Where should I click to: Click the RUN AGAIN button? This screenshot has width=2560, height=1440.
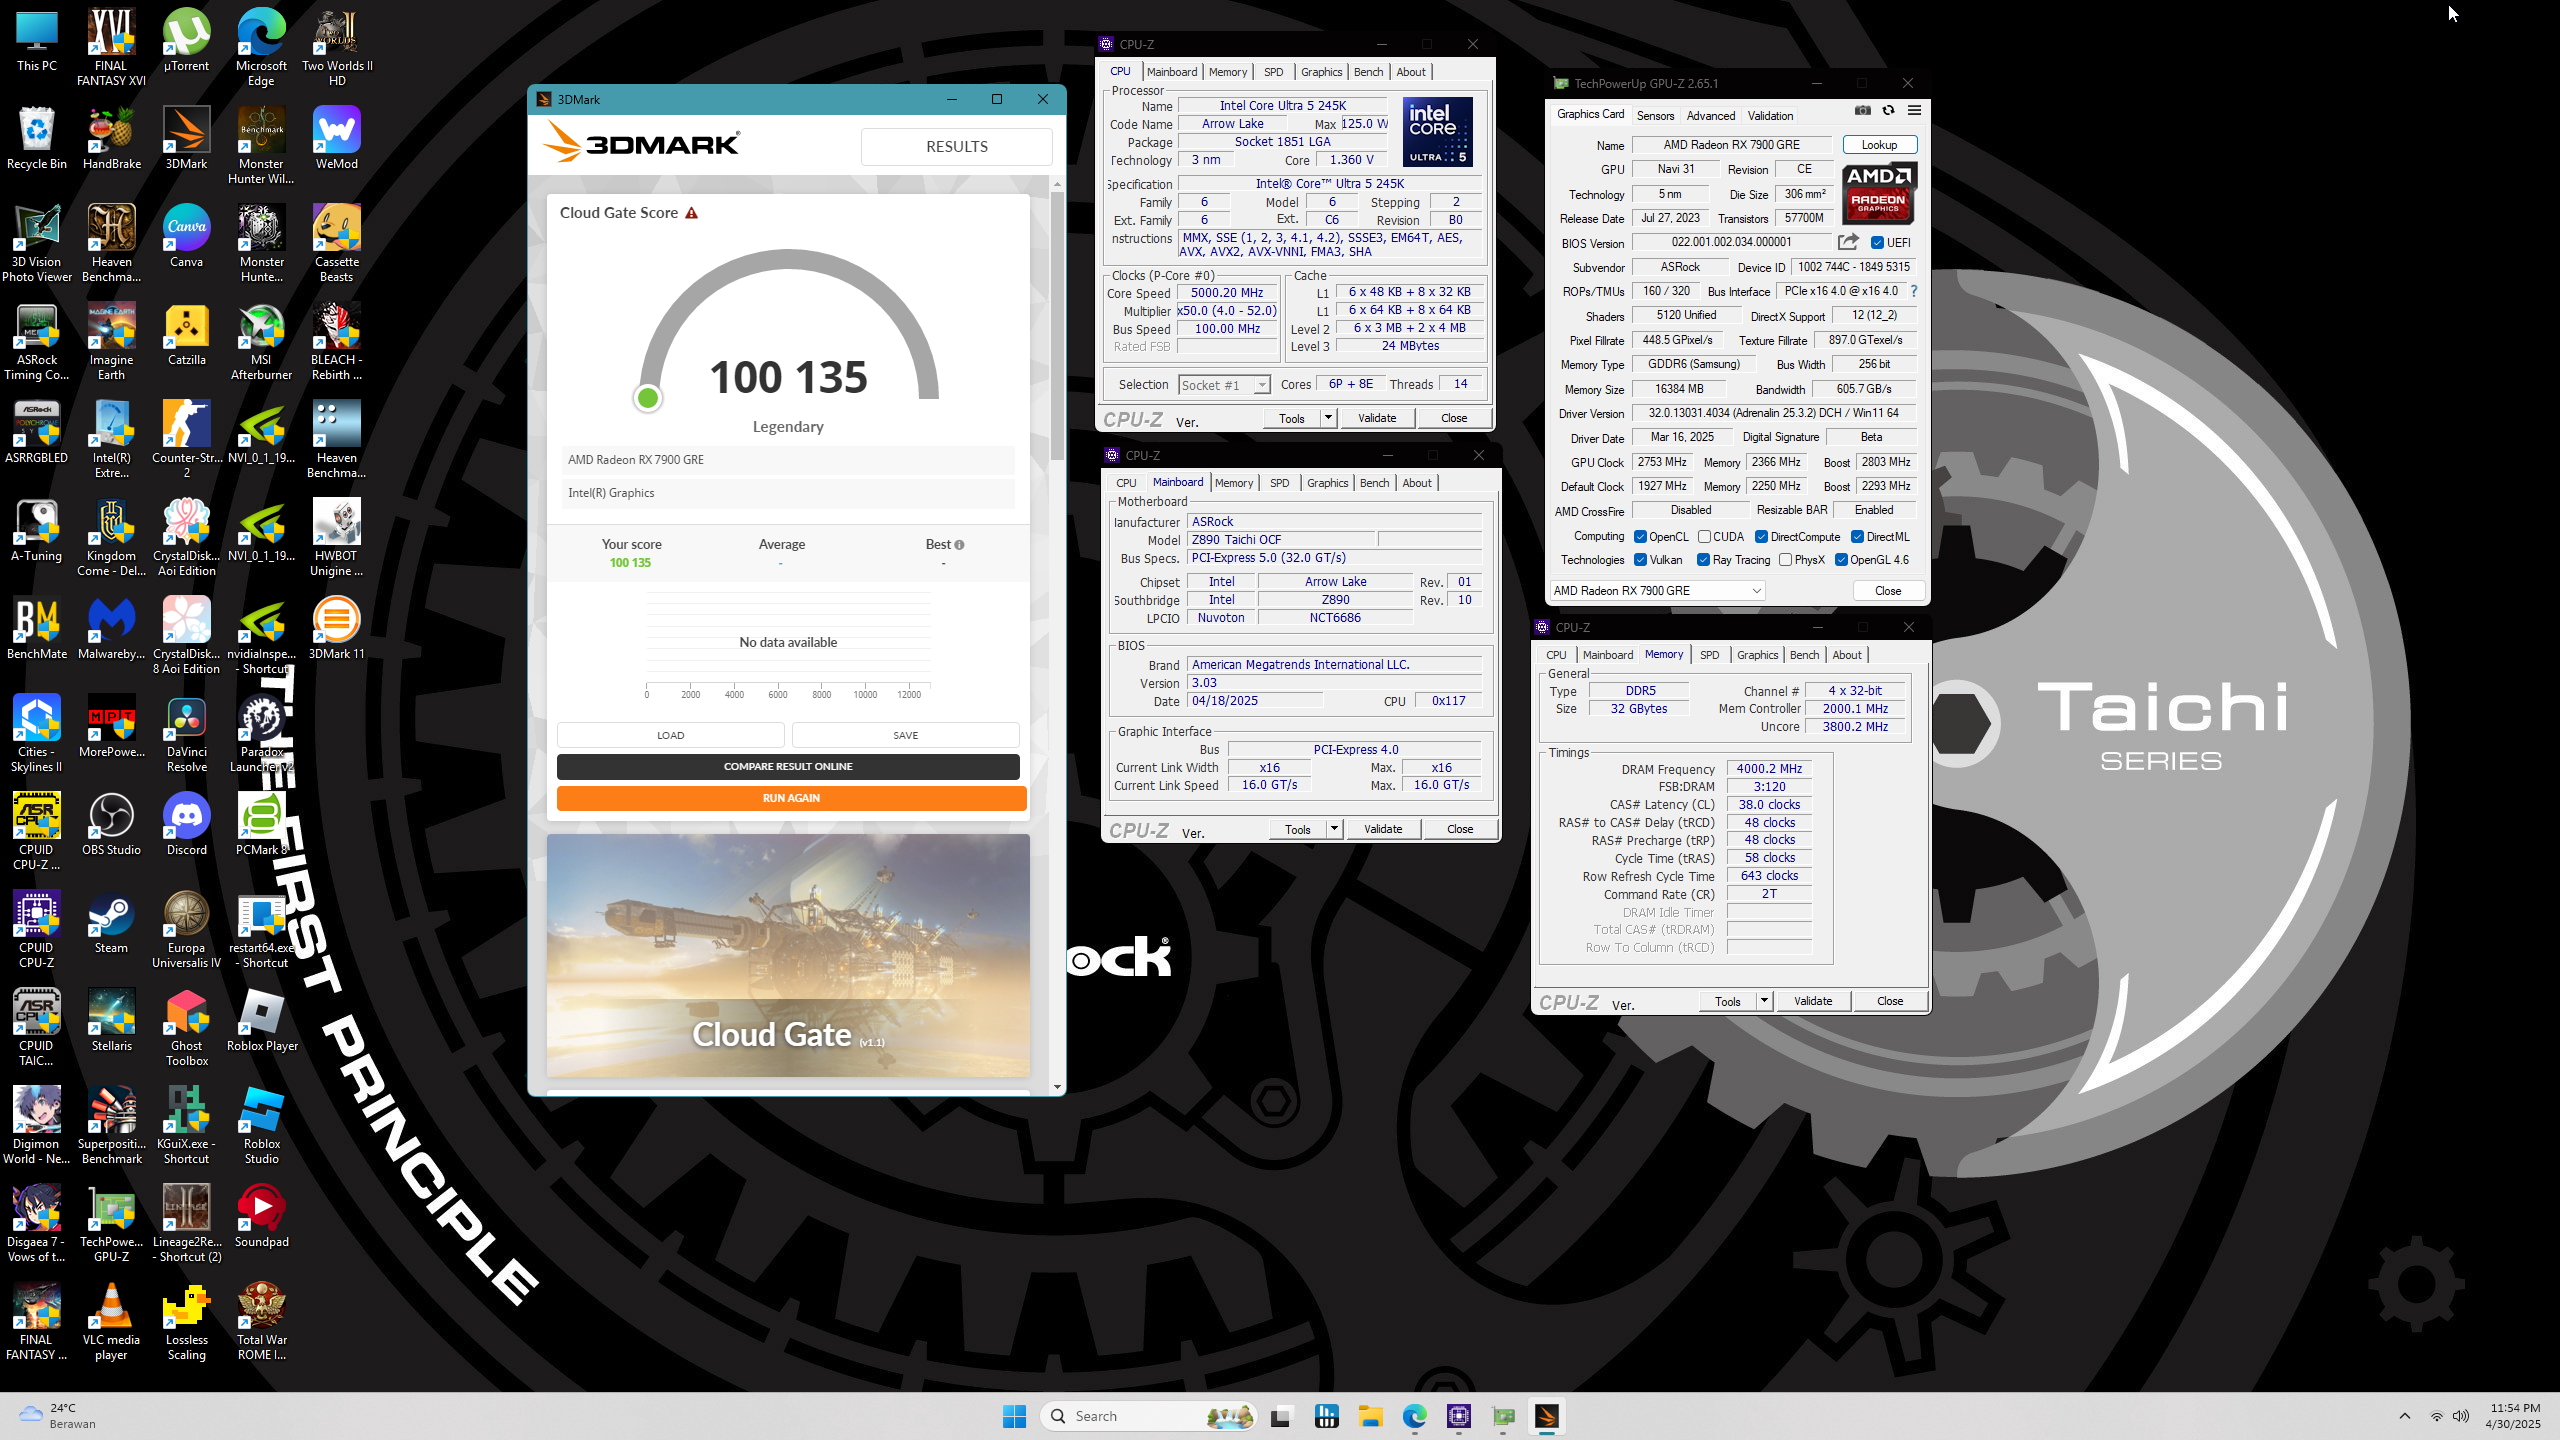(791, 798)
